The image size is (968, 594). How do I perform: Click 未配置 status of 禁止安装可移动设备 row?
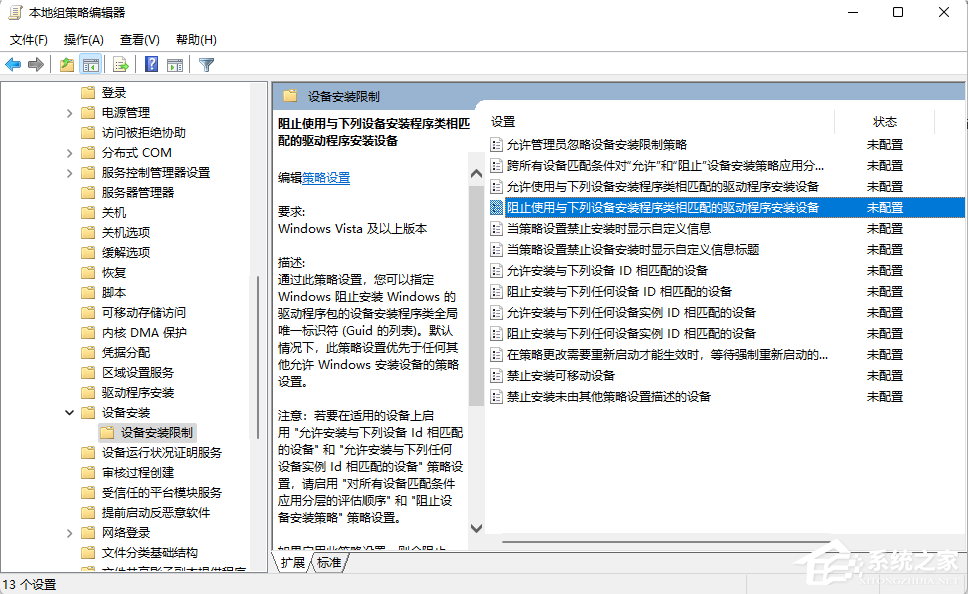pyautogui.click(x=885, y=375)
